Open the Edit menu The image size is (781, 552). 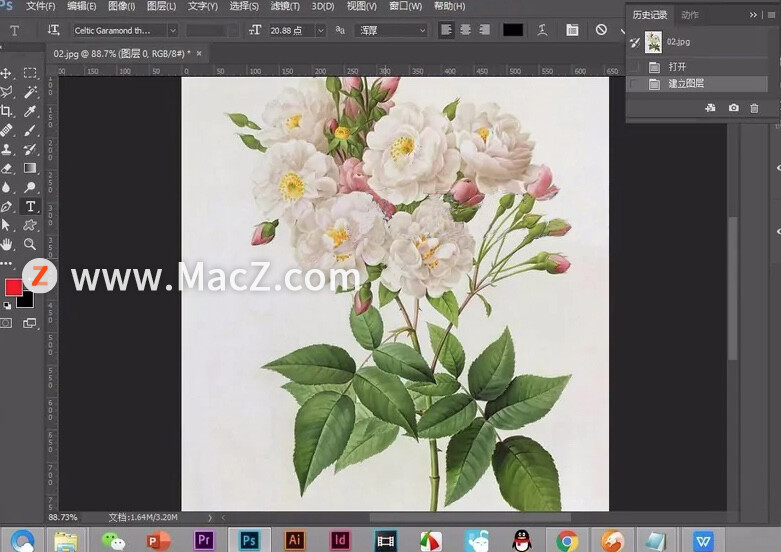click(81, 6)
